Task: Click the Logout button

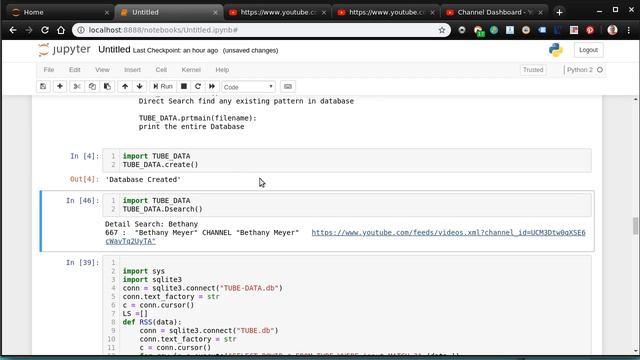Action: 588,50
